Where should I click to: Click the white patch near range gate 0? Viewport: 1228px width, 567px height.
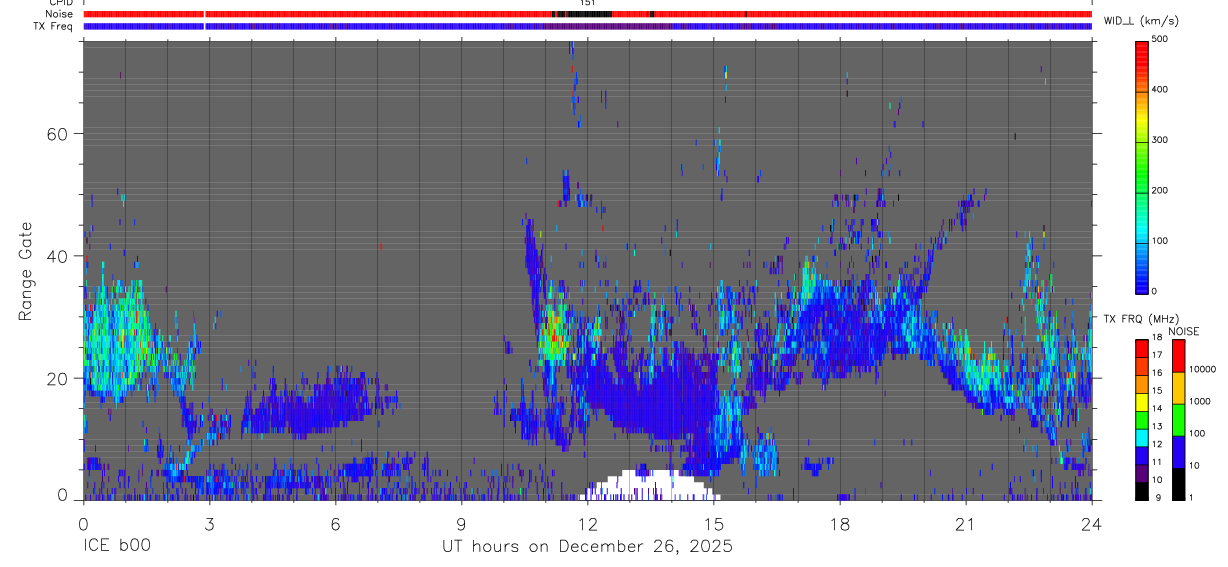click(648, 485)
